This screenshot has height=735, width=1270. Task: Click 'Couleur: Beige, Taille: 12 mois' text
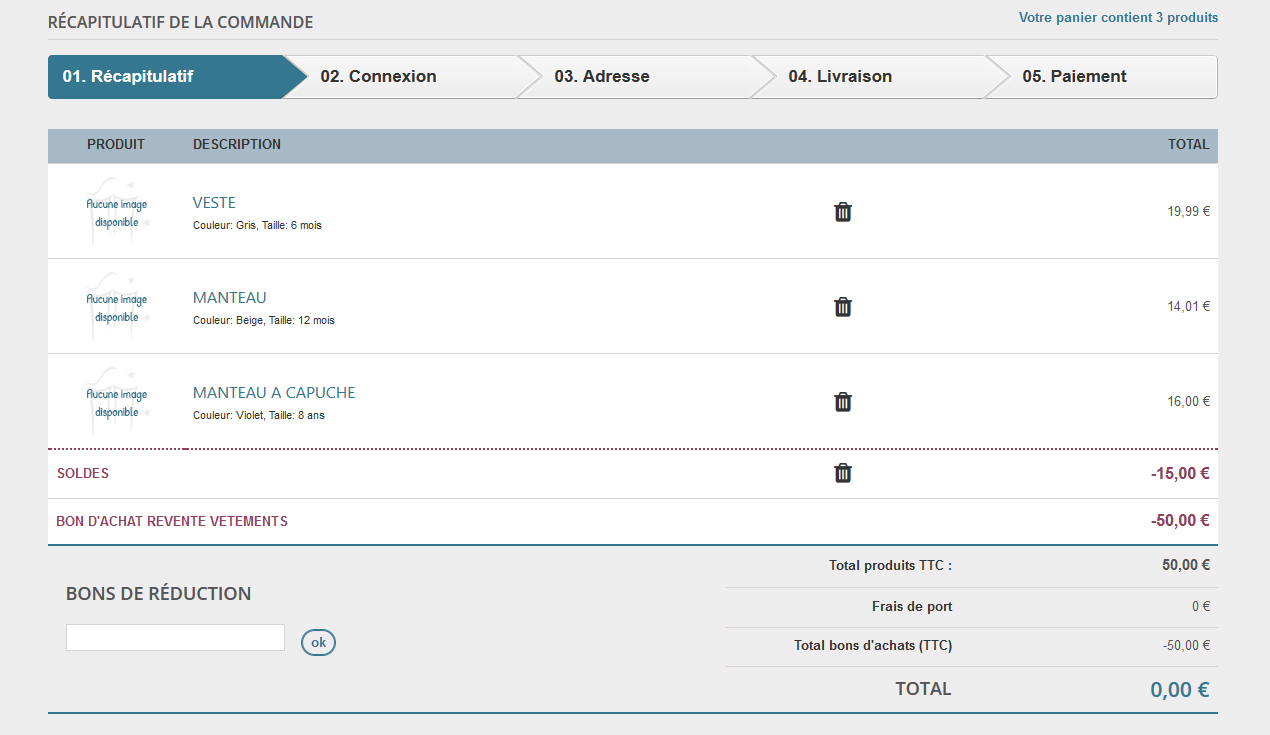[264, 321]
